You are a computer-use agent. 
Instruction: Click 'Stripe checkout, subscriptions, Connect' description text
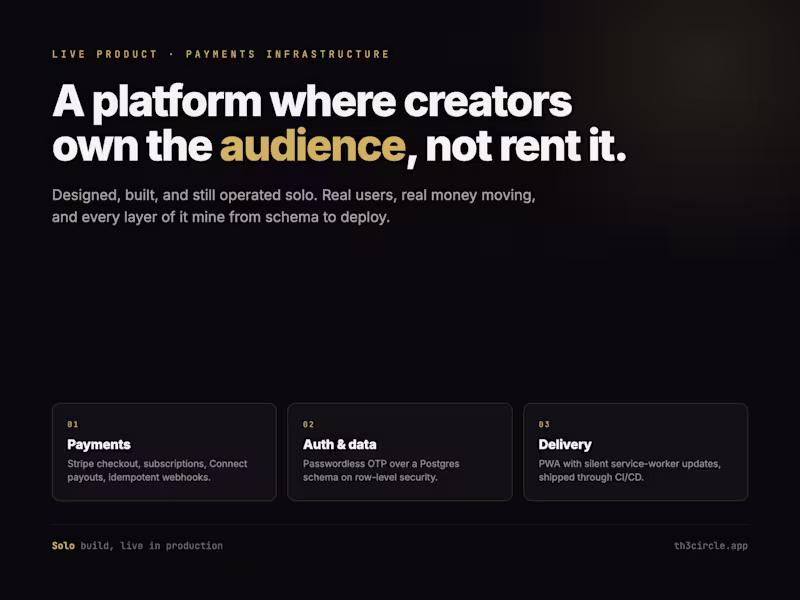157,464
